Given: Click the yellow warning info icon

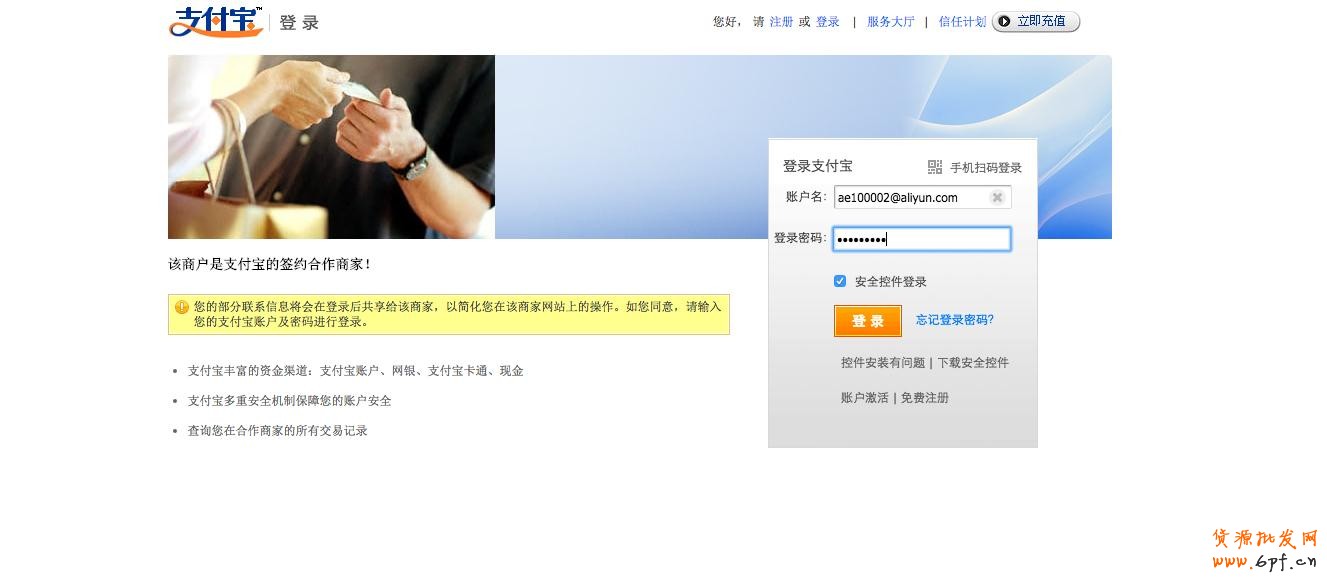Looking at the screenshot, I should [x=182, y=307].
